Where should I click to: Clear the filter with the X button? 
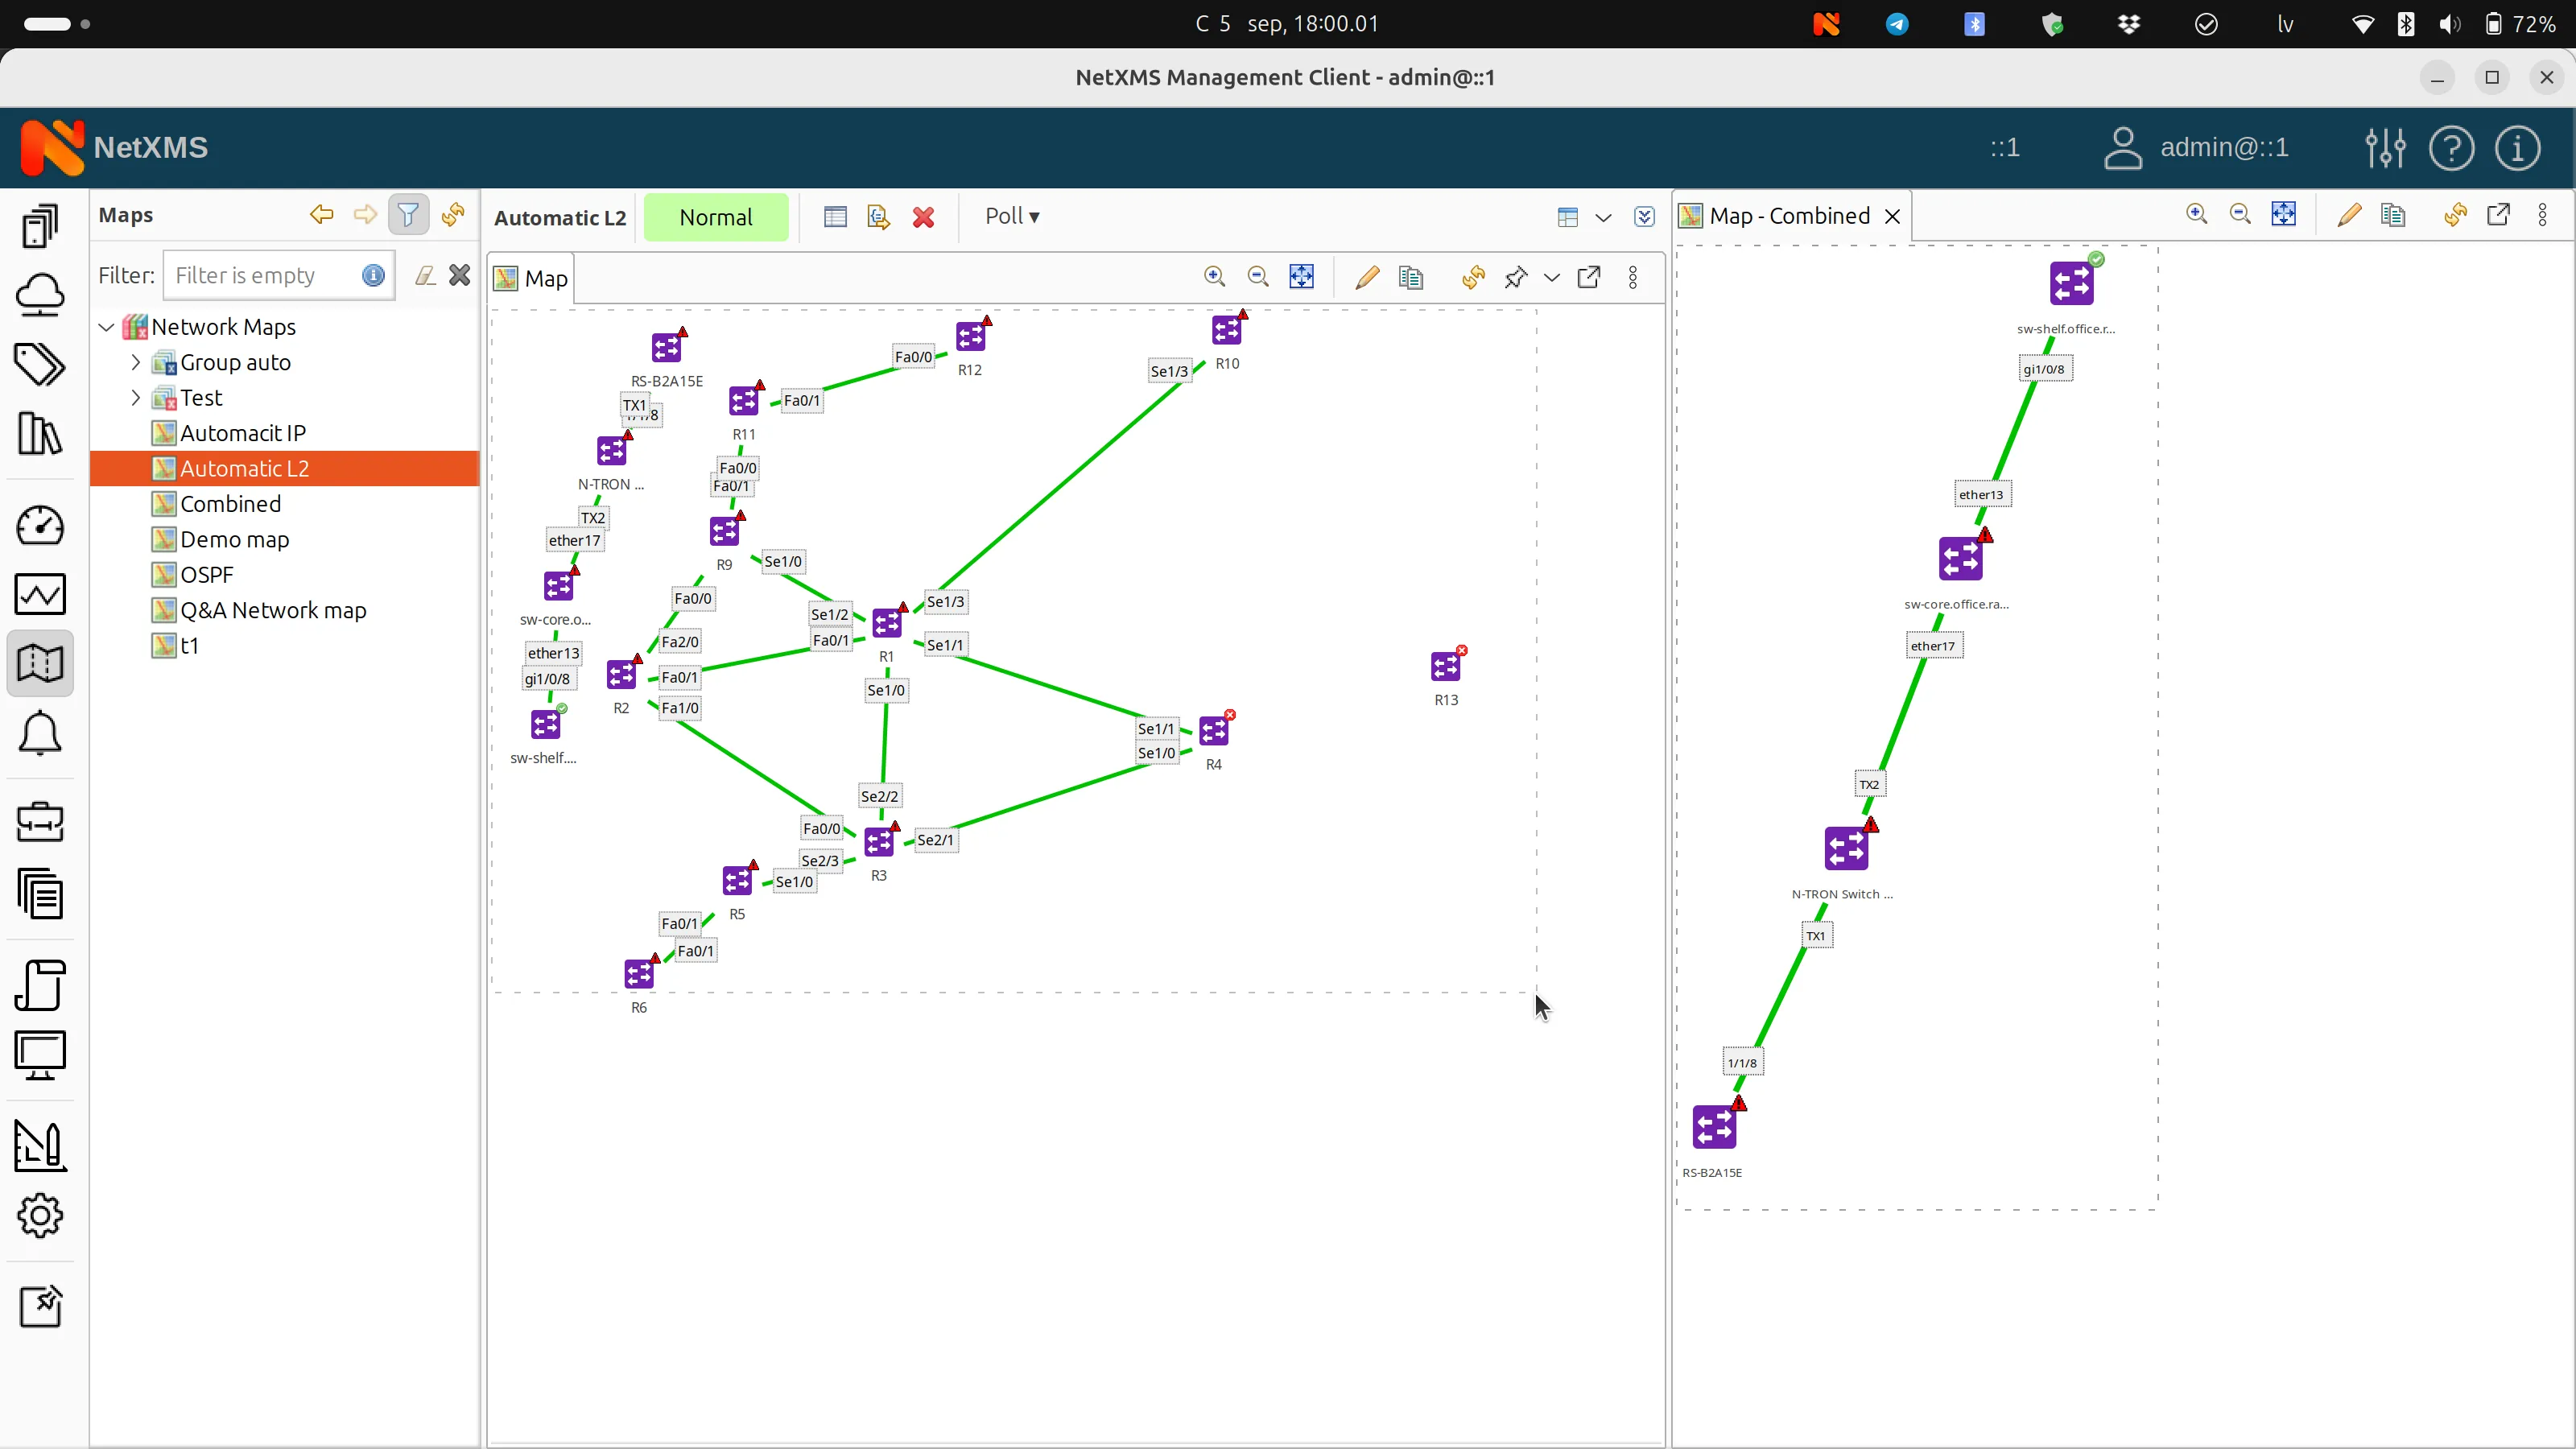459,275
